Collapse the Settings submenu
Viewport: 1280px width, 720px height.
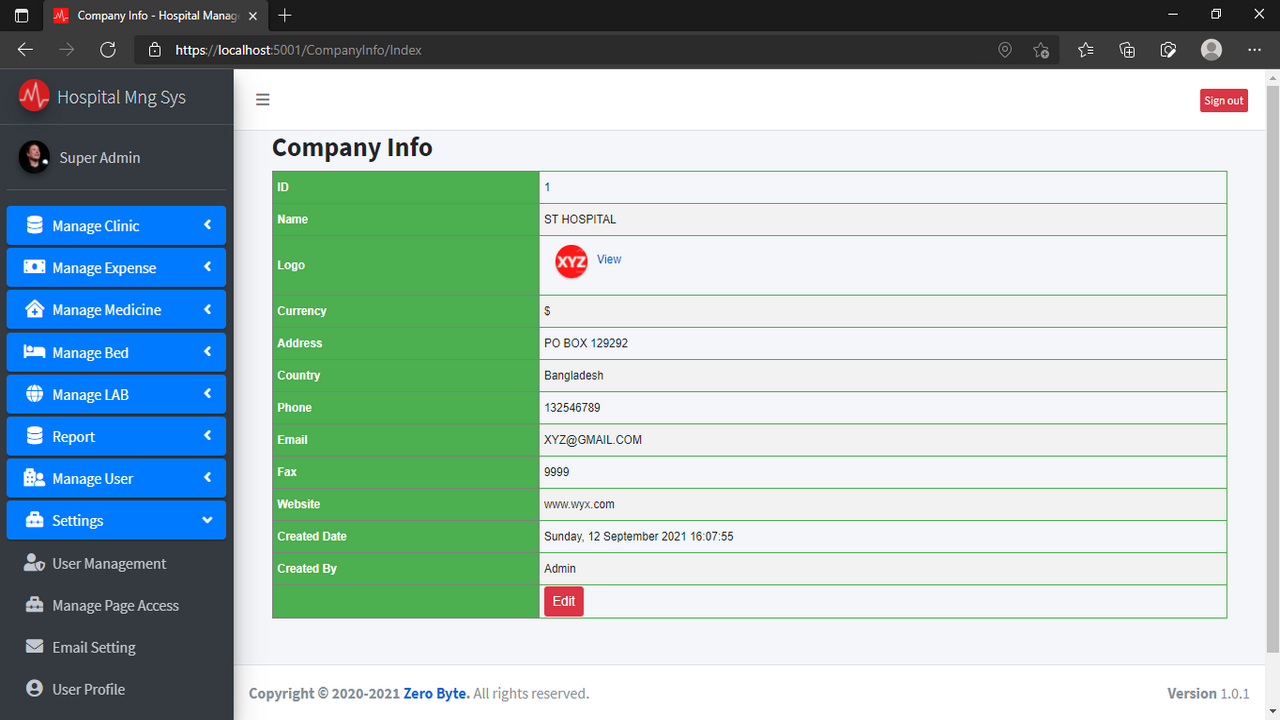pyautogui.click(x=208, y=520)
